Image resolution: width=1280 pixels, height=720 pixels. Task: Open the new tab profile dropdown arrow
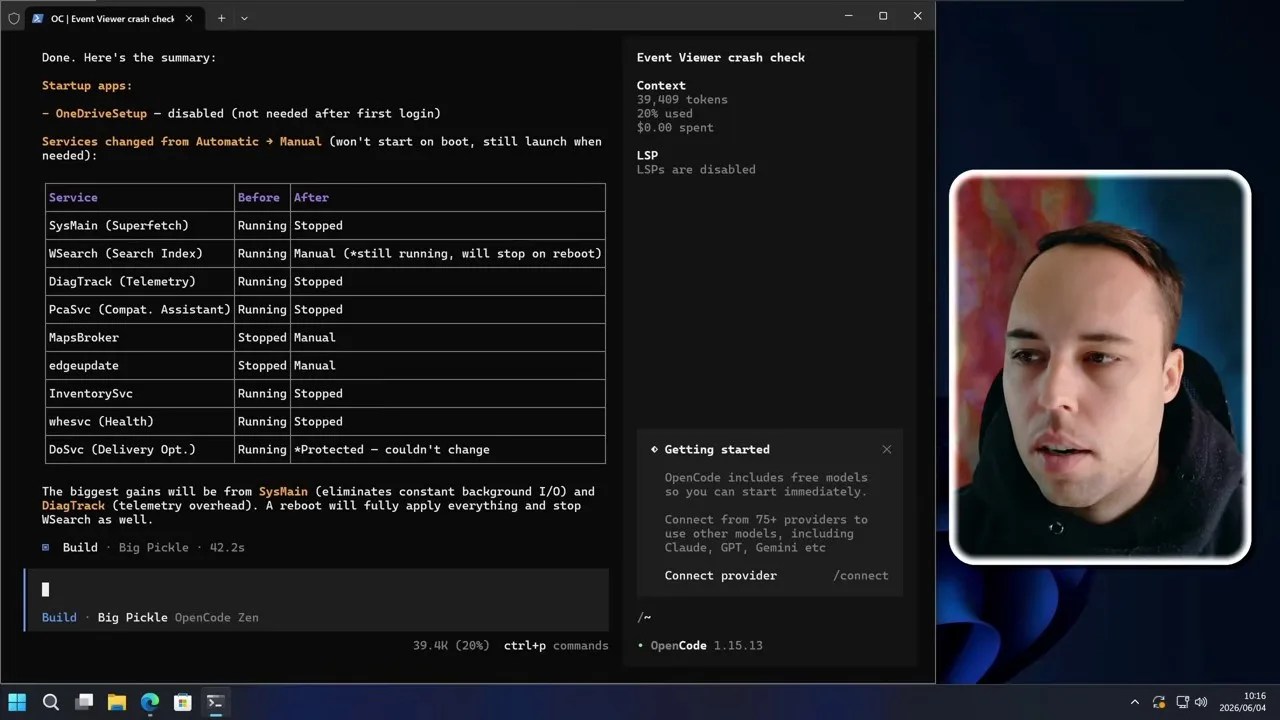[x=244, y=18]
